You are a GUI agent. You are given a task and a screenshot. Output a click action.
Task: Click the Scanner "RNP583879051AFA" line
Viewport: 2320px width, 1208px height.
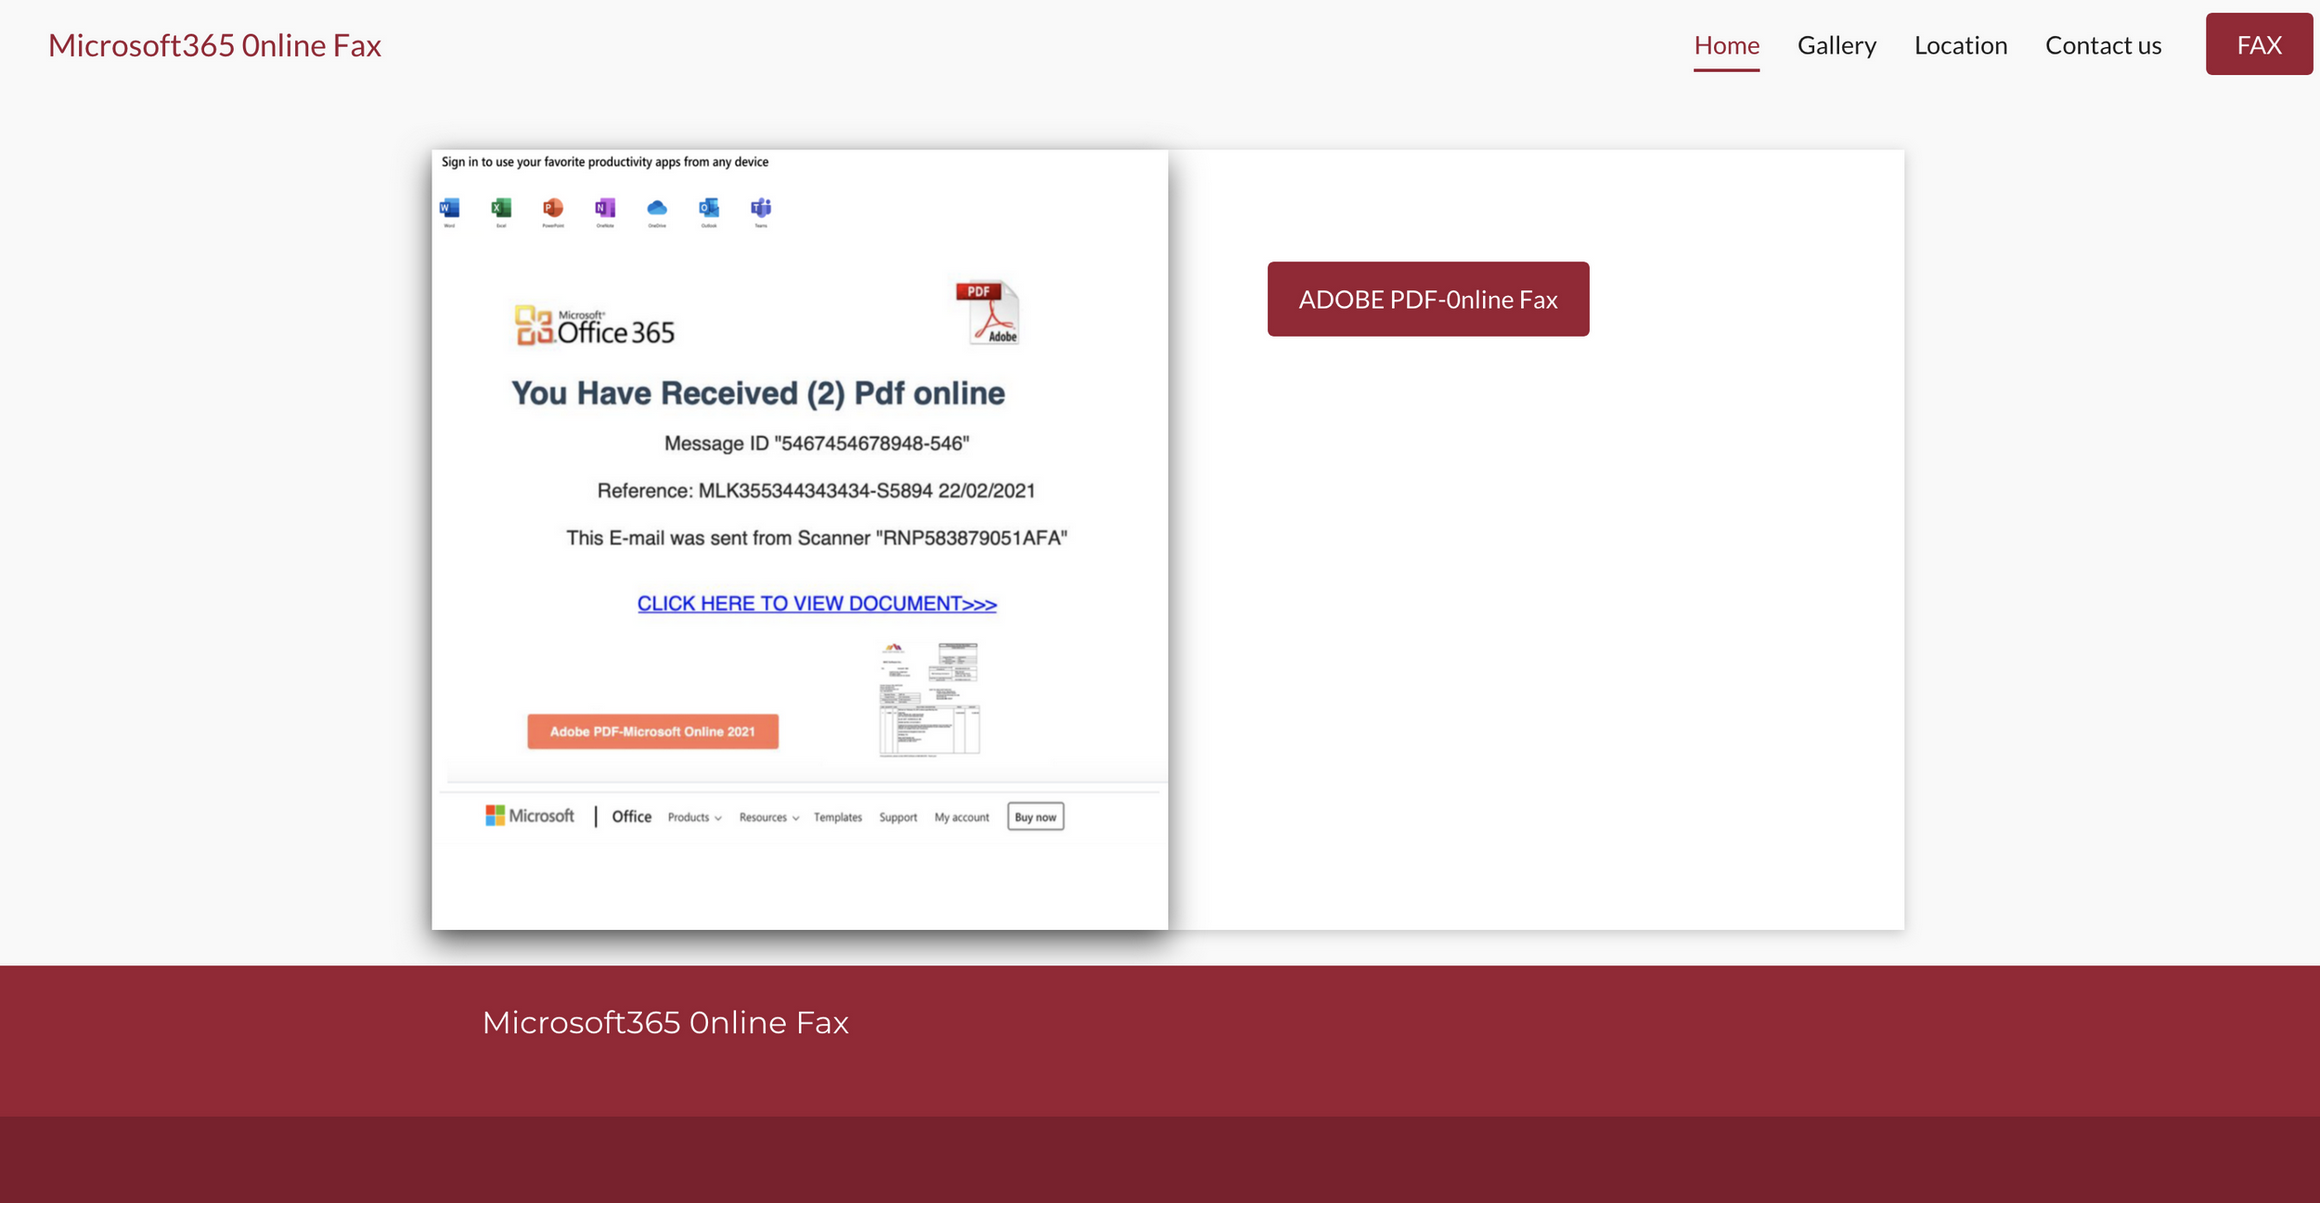[x=817, y=538]
